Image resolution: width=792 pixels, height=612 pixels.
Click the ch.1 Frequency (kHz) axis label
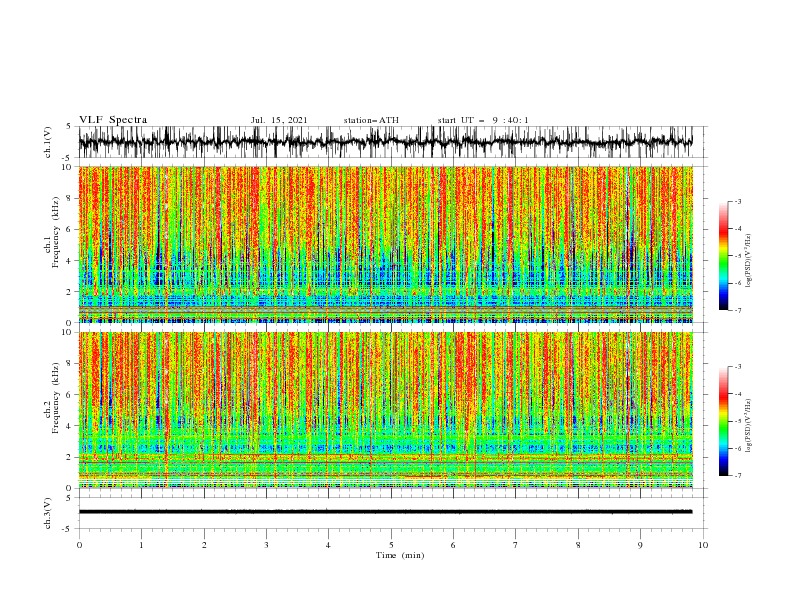(x=52, y=233)
